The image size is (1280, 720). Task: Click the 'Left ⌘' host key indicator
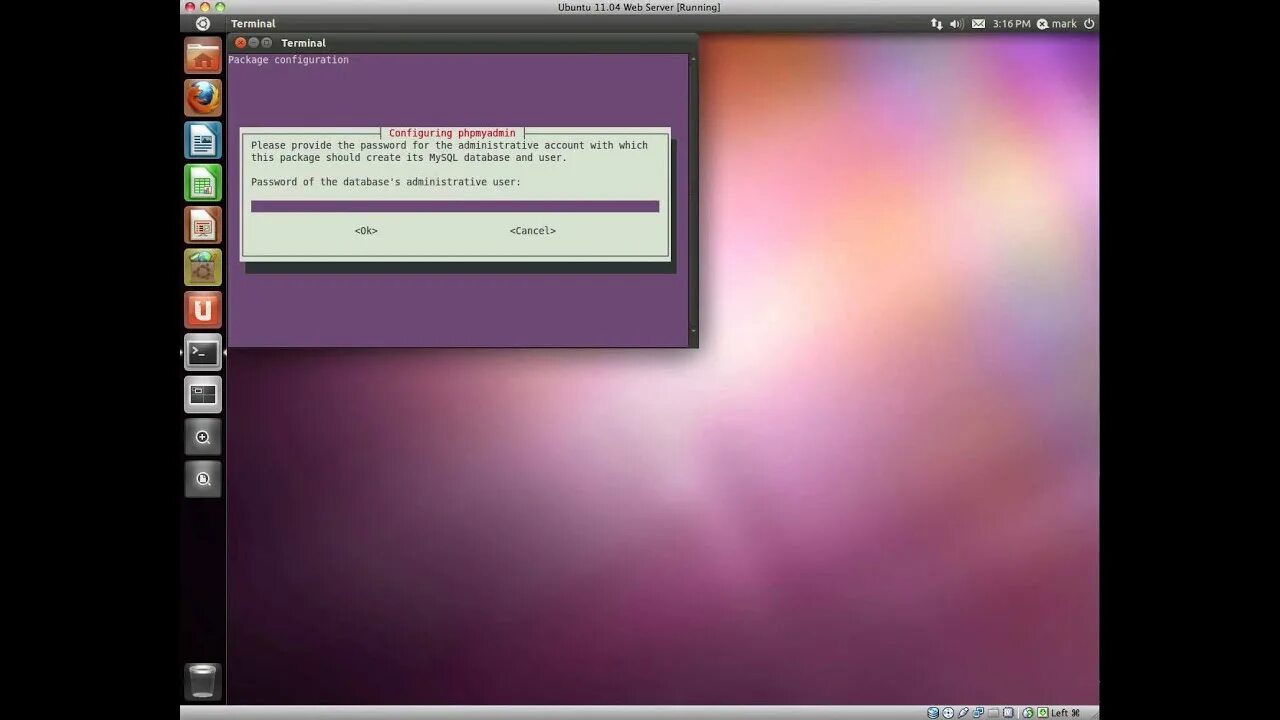pos(1065,713)
